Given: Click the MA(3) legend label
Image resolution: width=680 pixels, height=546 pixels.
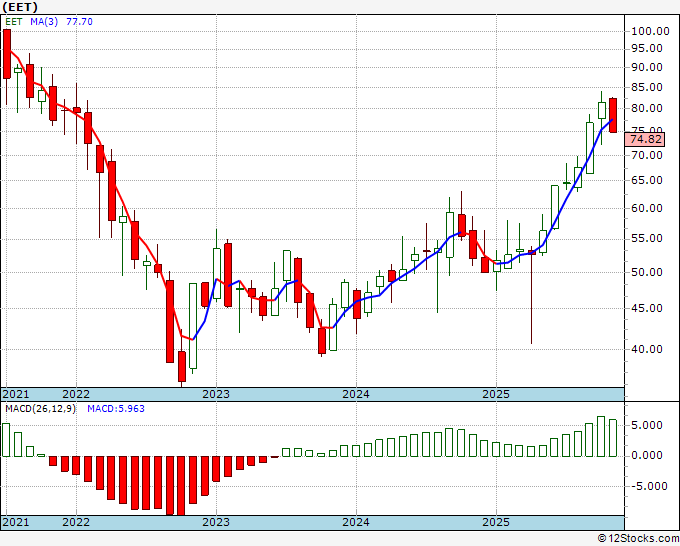Looking at the screenshot, I should pyautogui.click(x=44, y=22).
